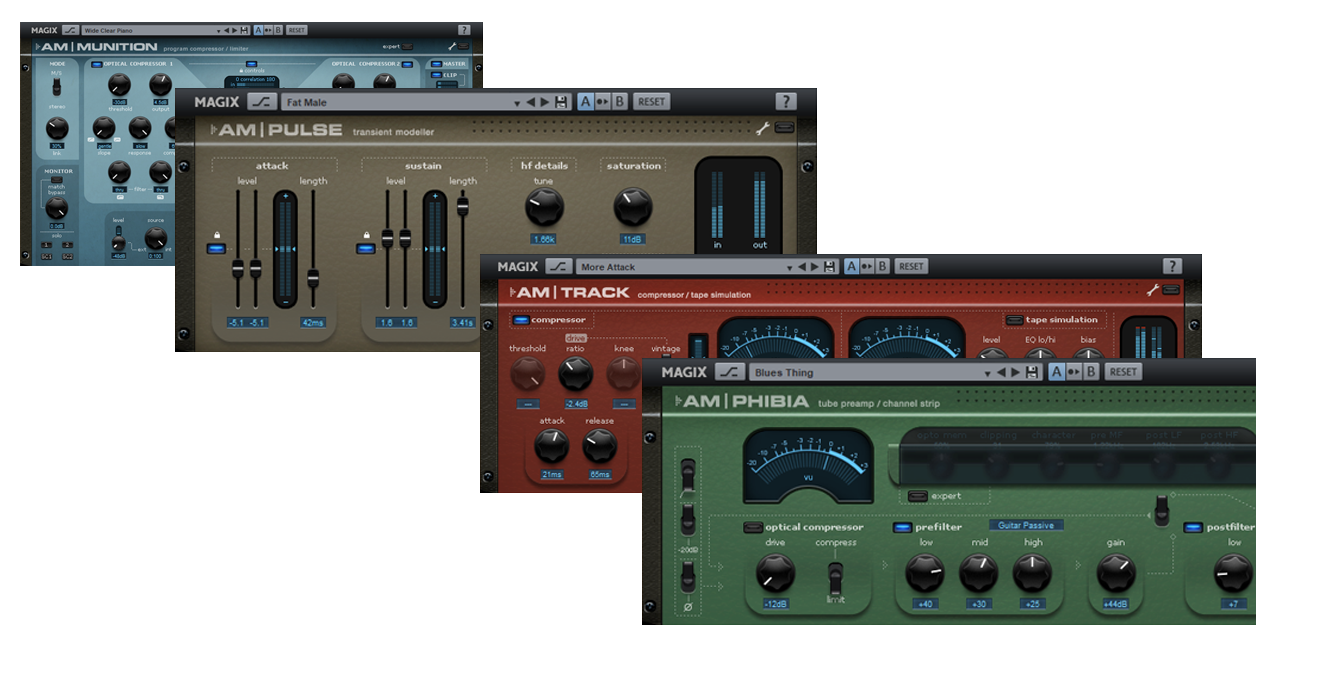This screenshot has width=1343, height=681.
Task: Copy A to B in AM|Pulse
Action: 602,102
